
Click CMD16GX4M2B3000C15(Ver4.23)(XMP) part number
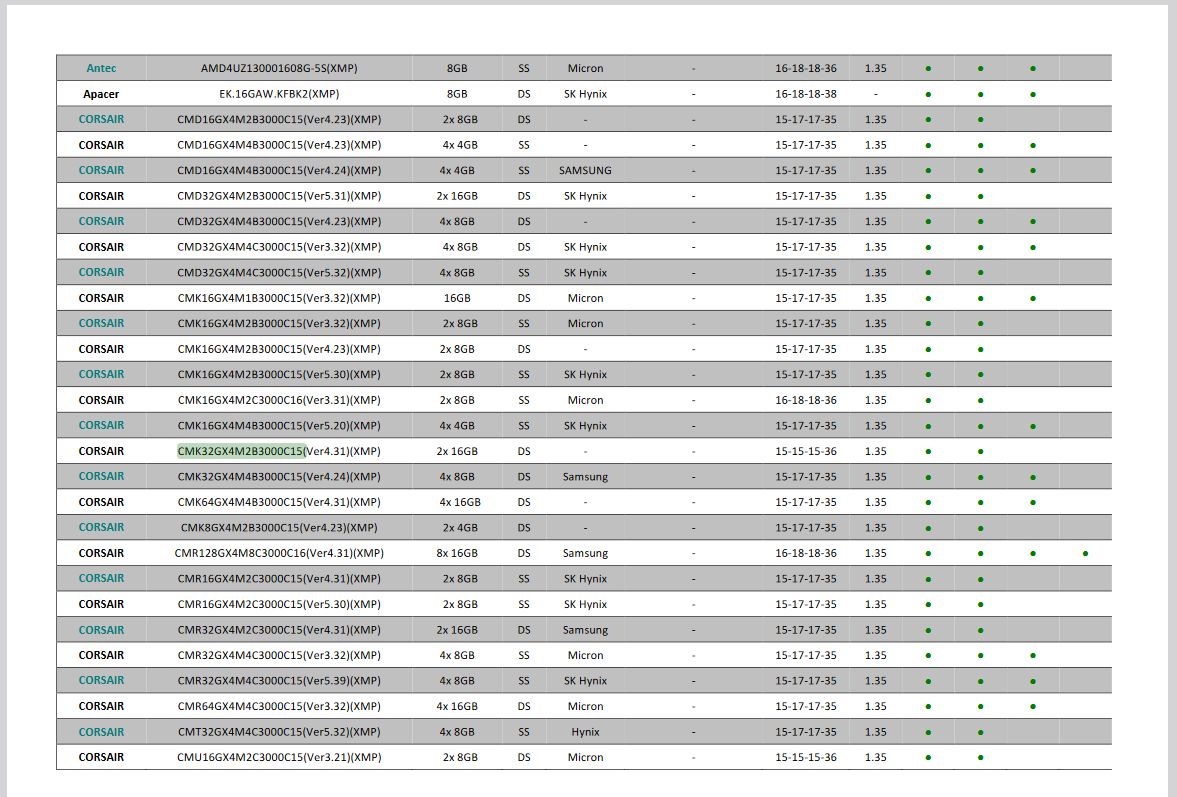coord(279,119)
